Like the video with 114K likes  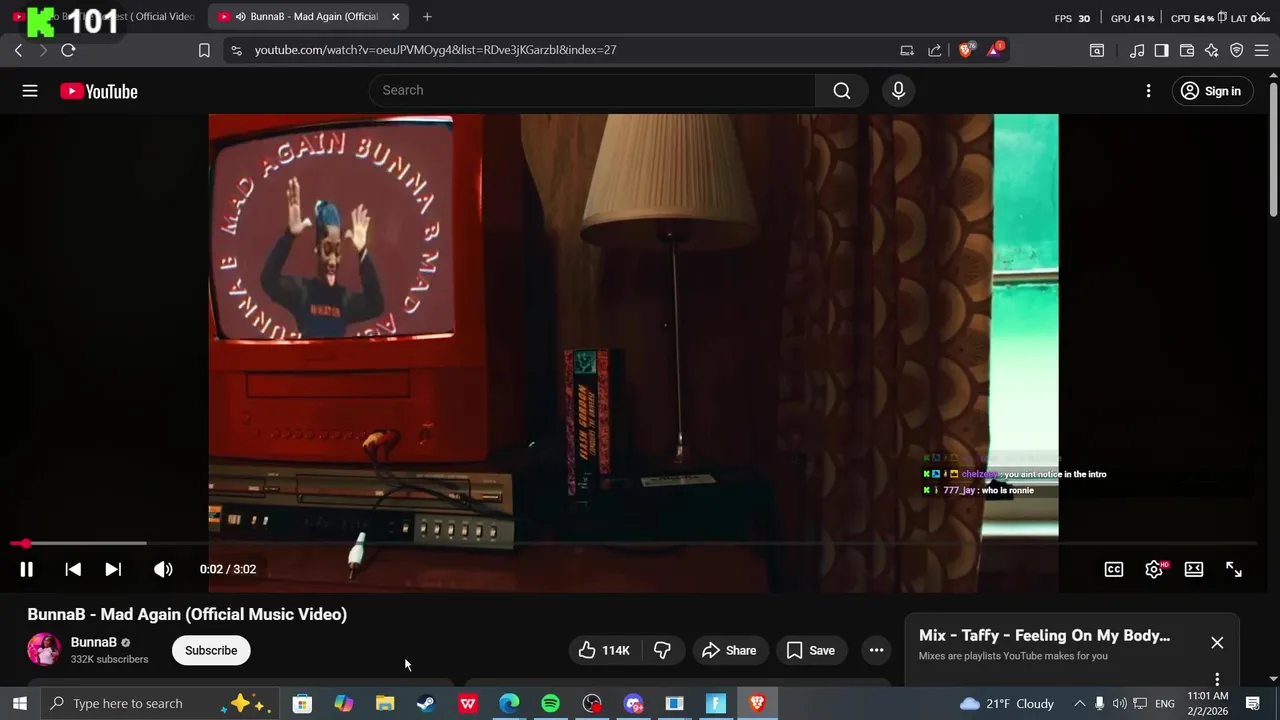(604, 650)
